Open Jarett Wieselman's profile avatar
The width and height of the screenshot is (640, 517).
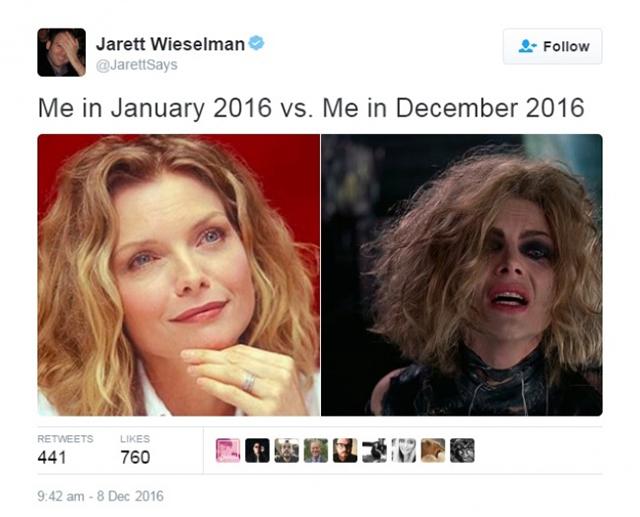point(62,52)
